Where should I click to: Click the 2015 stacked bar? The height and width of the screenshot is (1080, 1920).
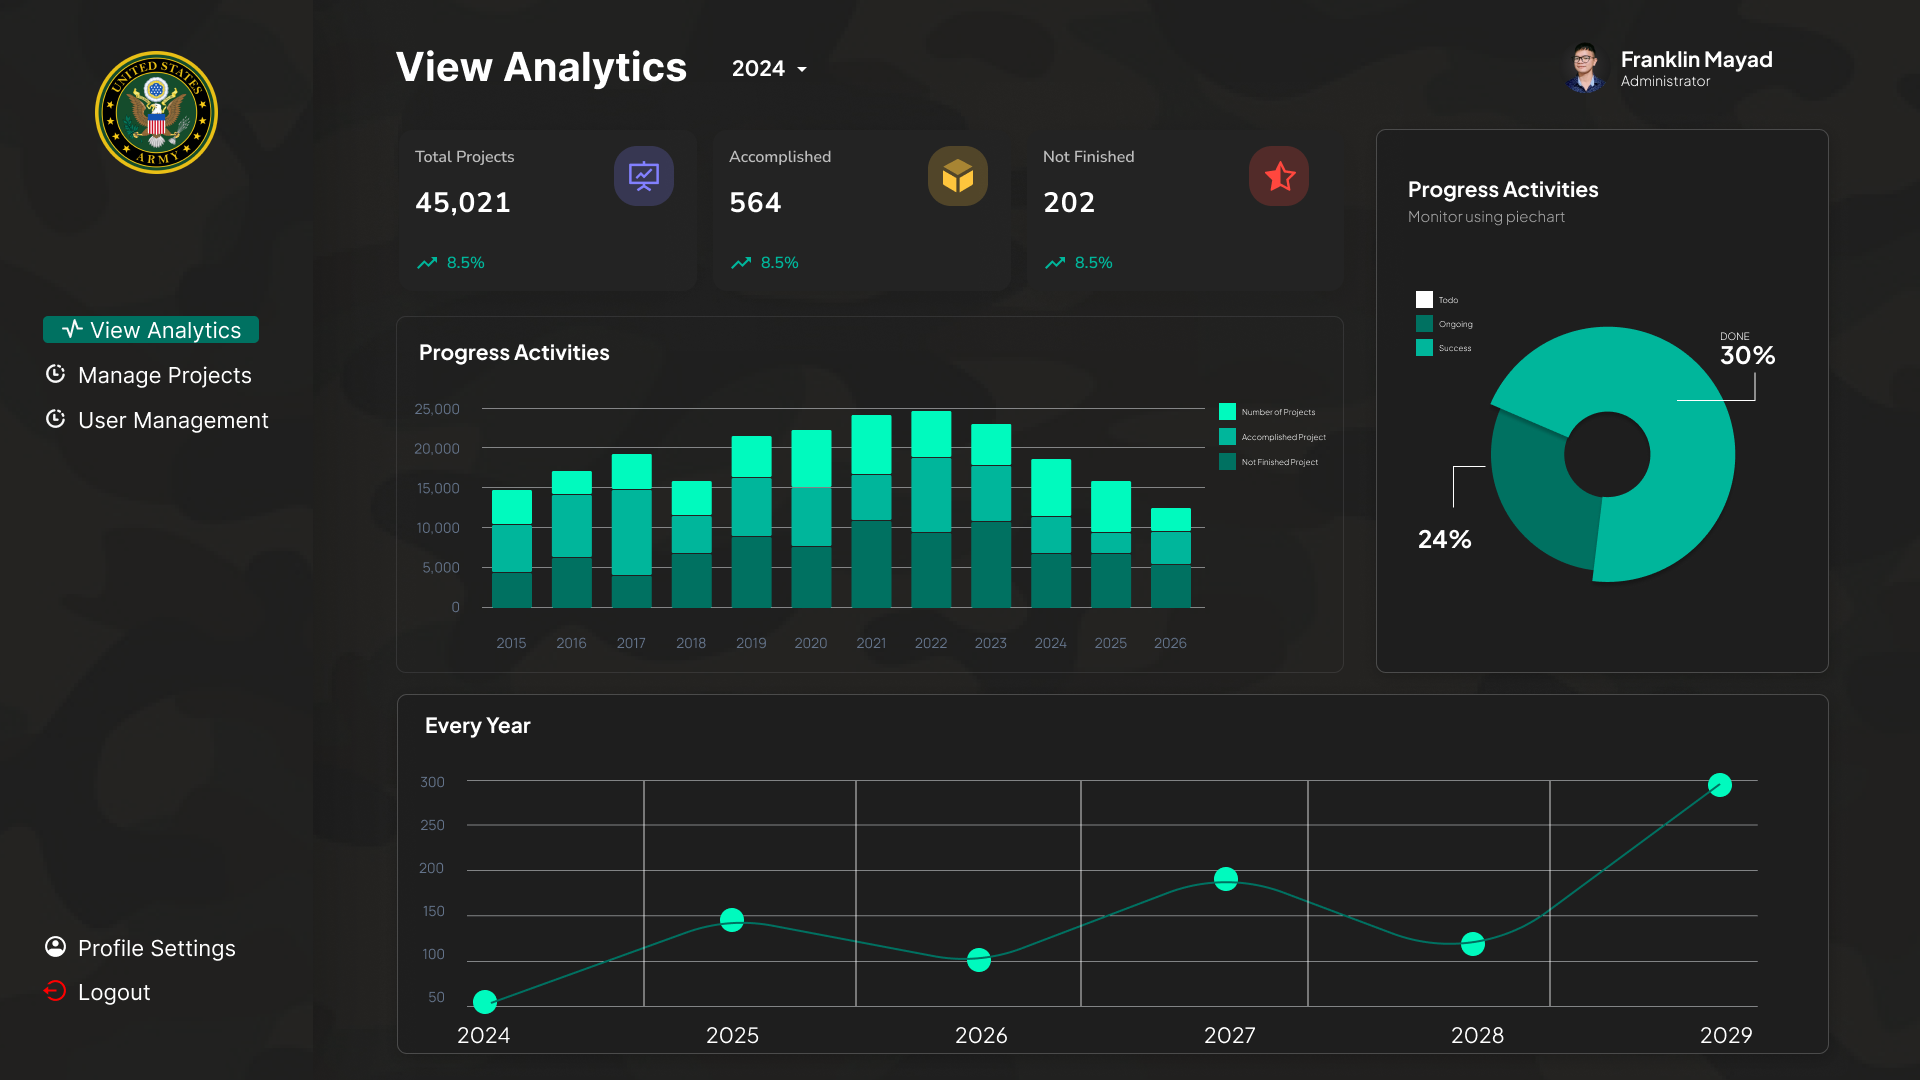512,548
